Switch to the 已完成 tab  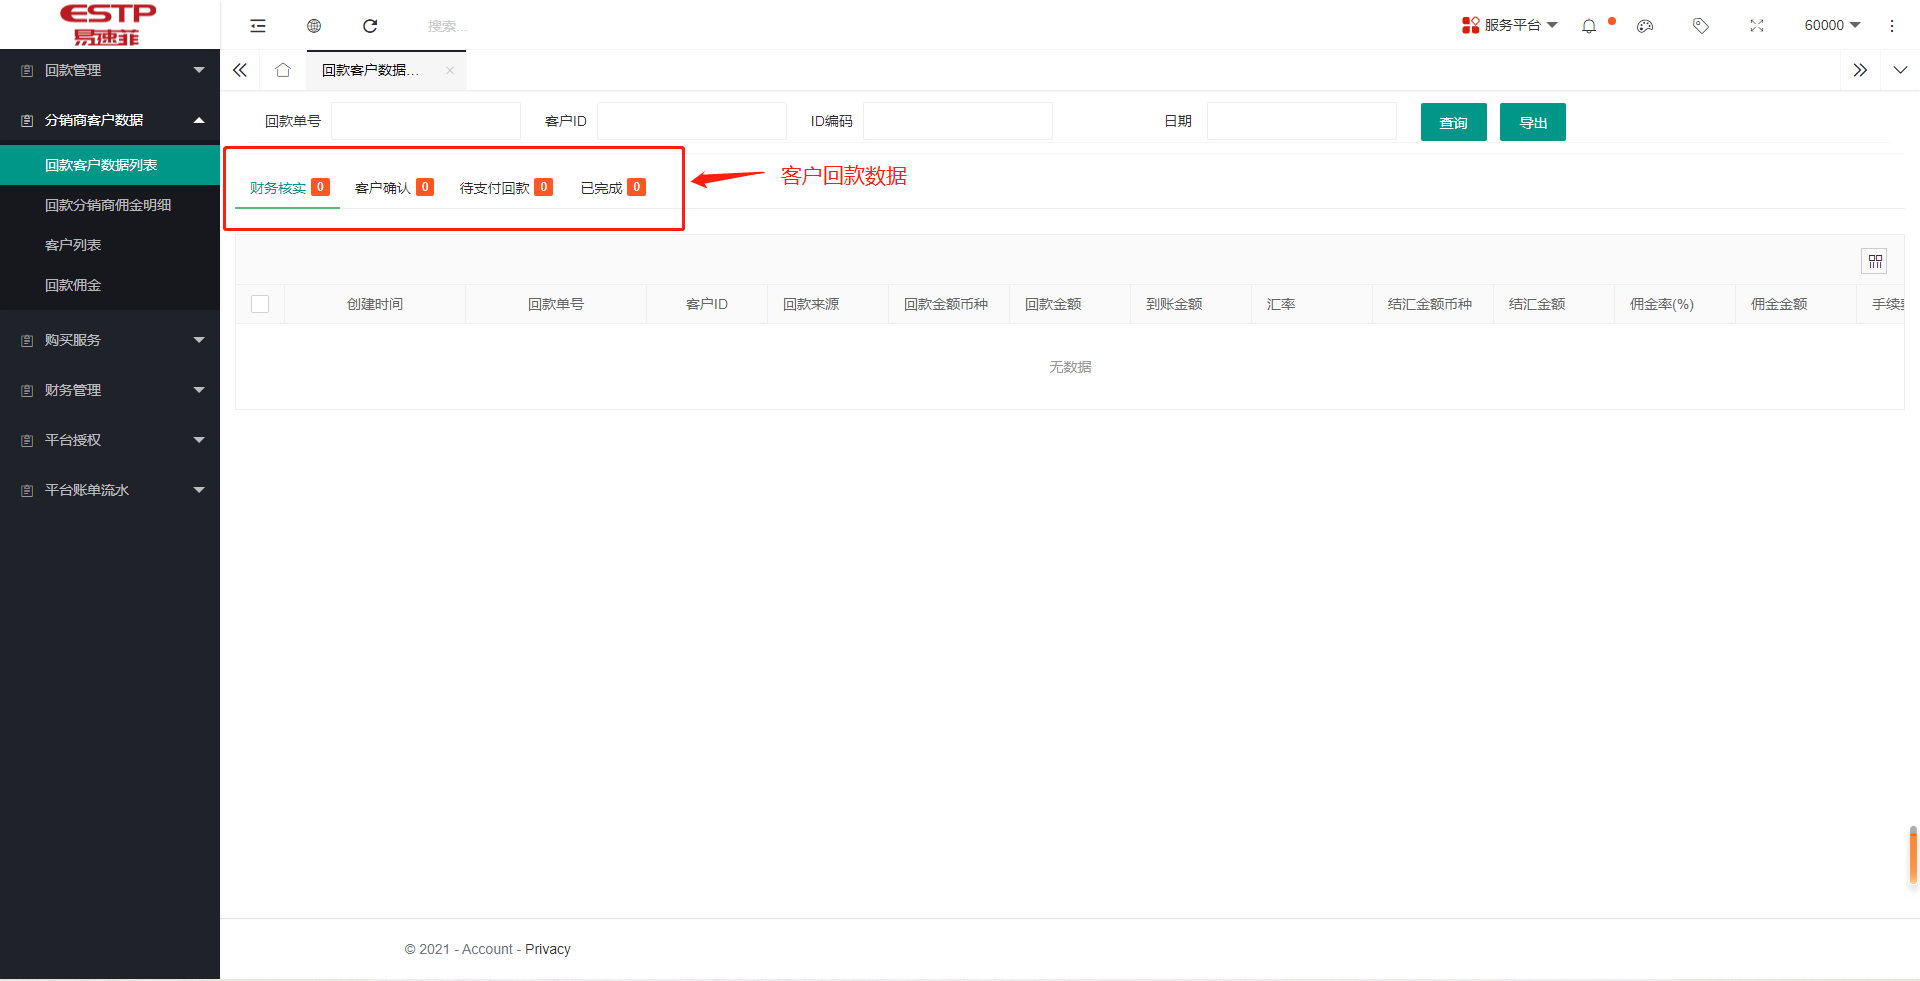tap(604, 187)
